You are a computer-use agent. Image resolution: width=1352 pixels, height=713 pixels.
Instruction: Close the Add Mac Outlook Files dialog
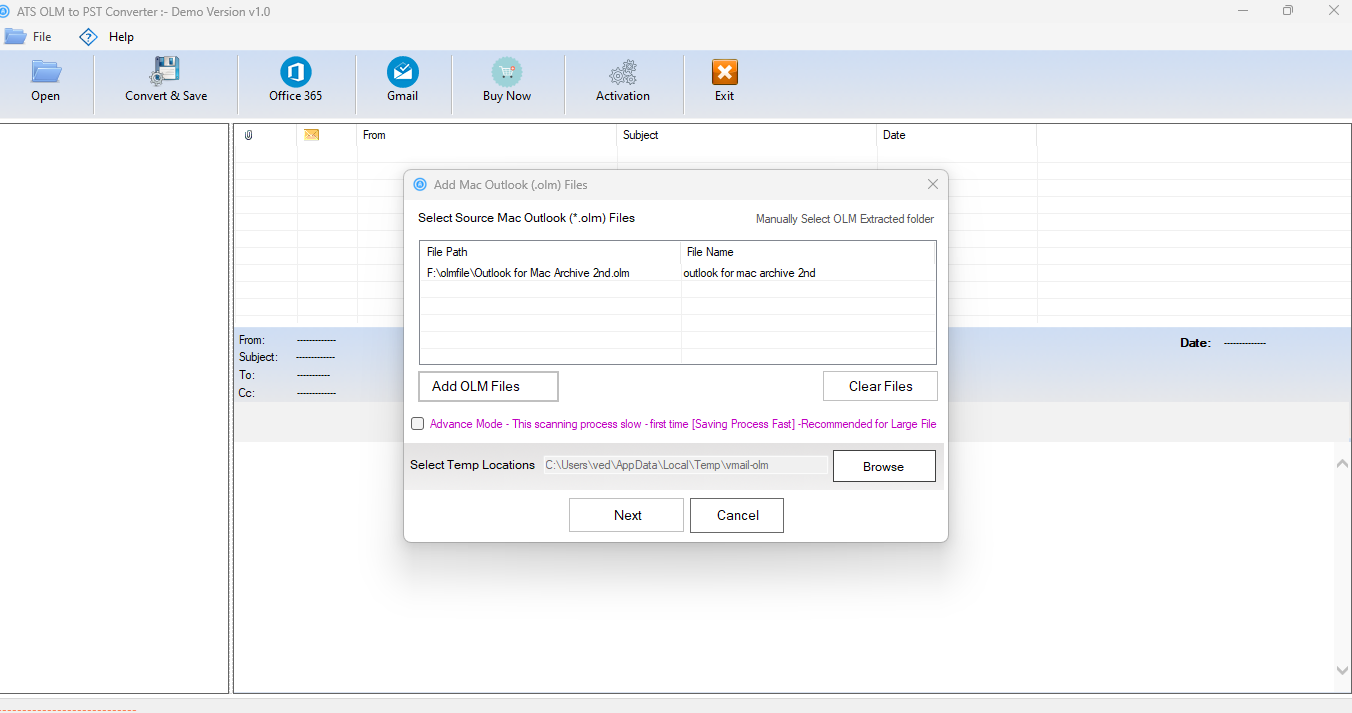point(932,185)
